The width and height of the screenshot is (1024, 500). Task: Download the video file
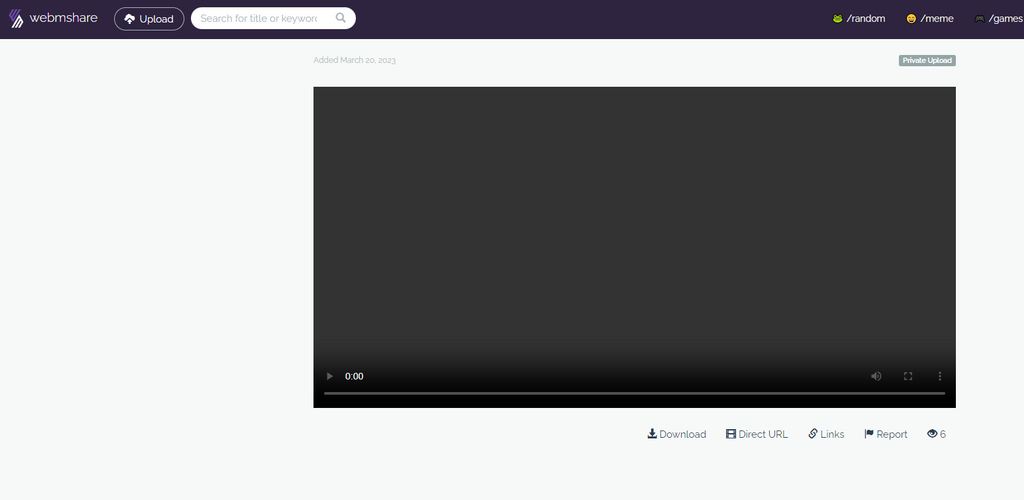[677, 434]
